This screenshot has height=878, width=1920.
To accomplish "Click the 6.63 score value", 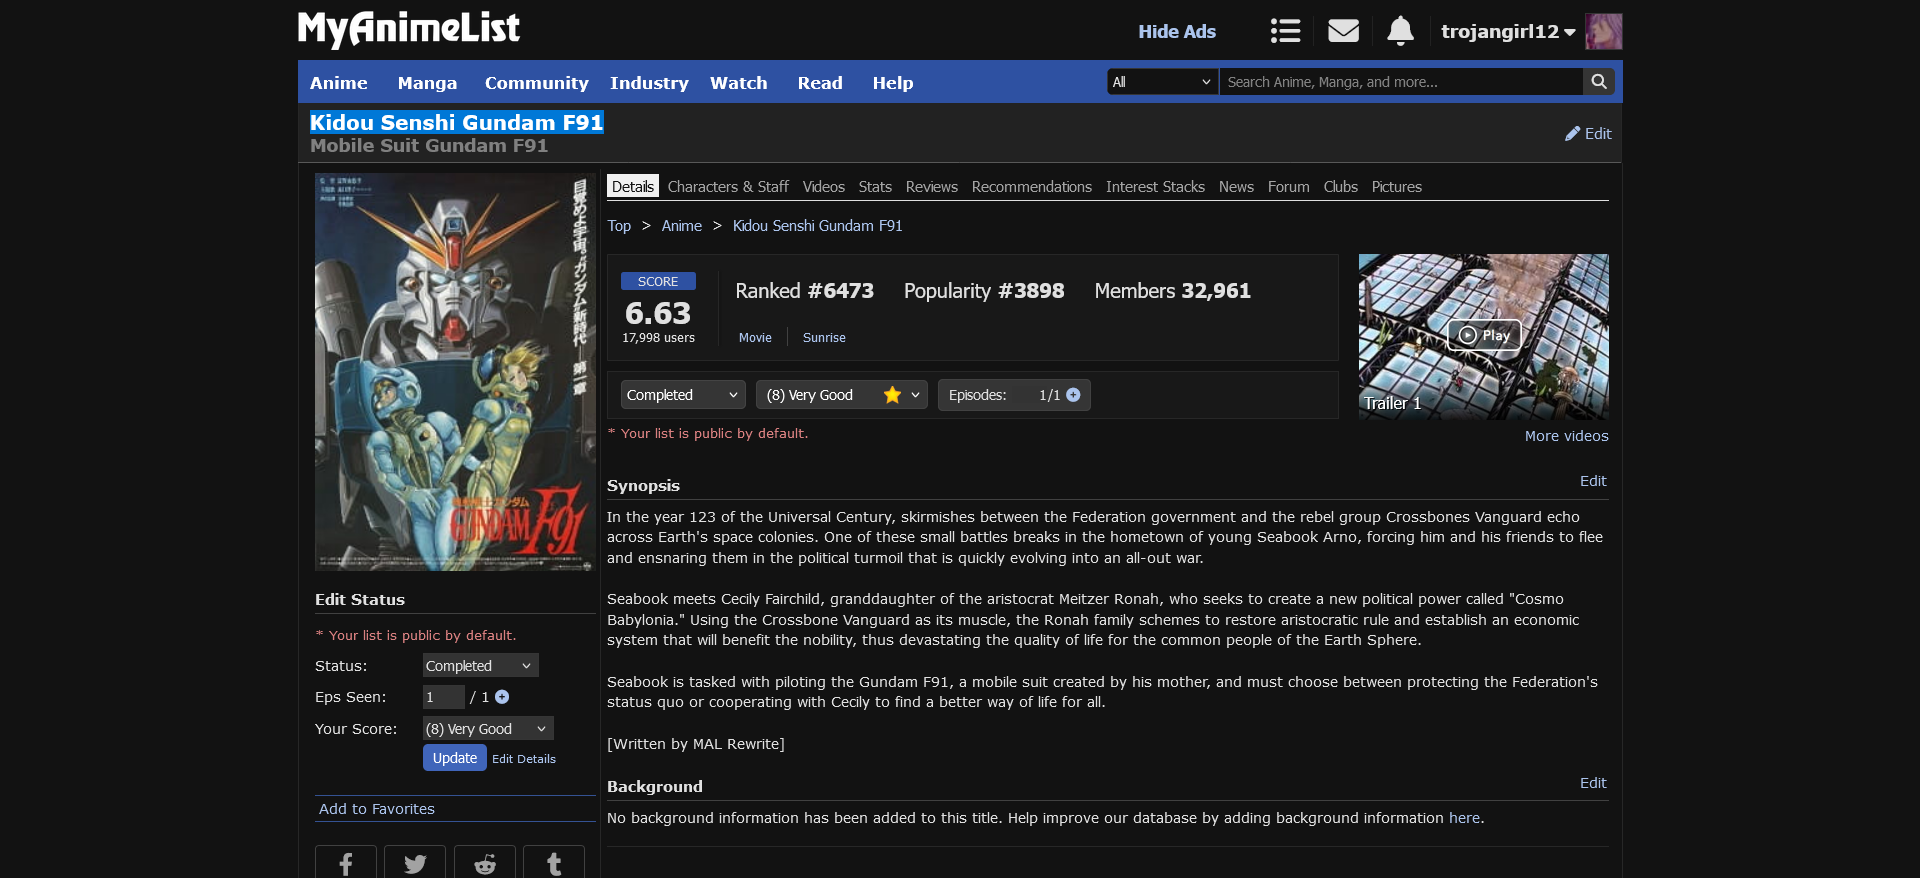I will tap(658, 314).
